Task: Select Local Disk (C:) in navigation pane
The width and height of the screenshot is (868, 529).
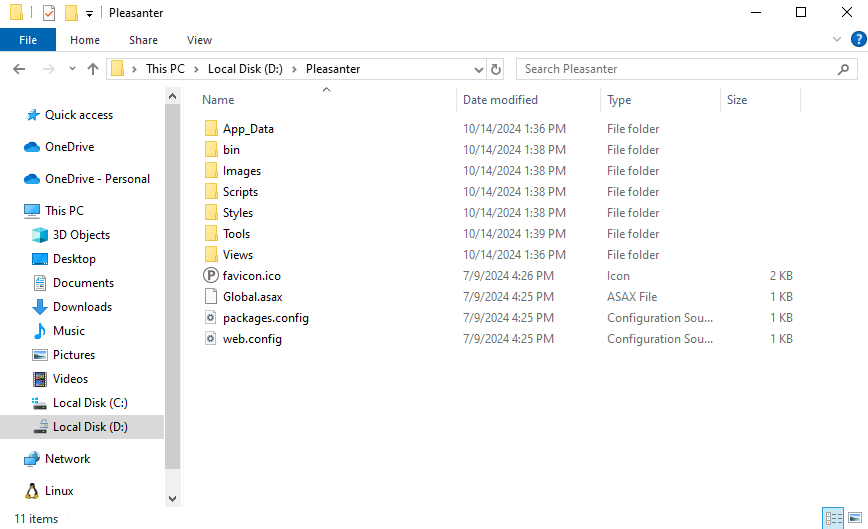Action: (90, 403)
